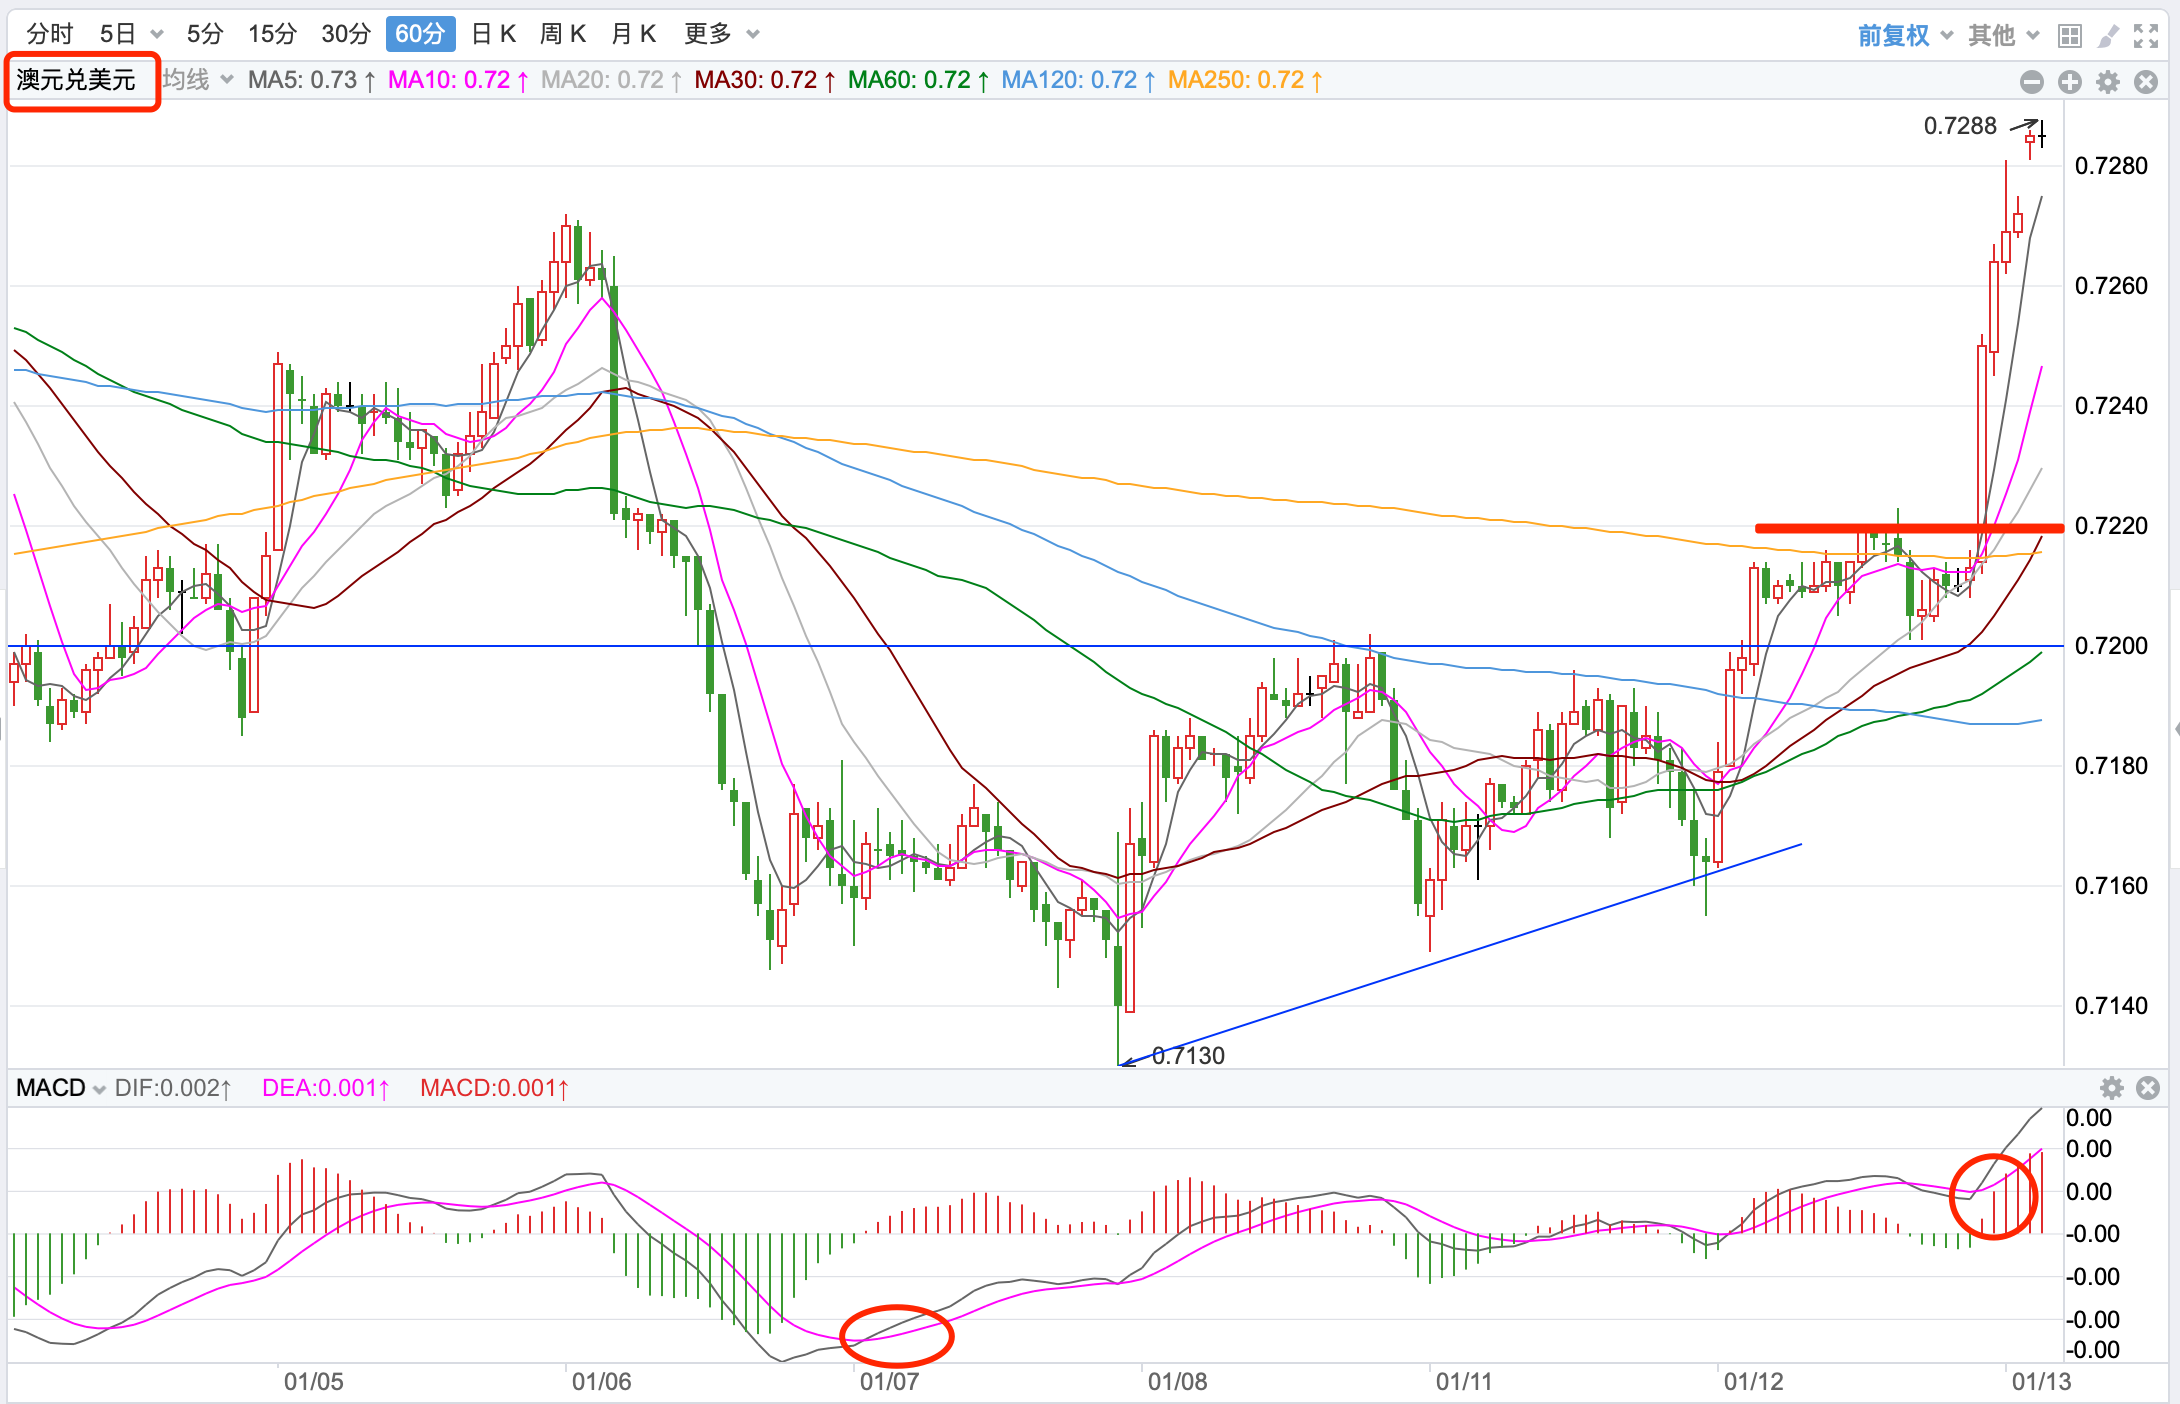Open the multi-chart grid layout
This screenshot has height=1404, width=2180.
[x=2070, y=37]
